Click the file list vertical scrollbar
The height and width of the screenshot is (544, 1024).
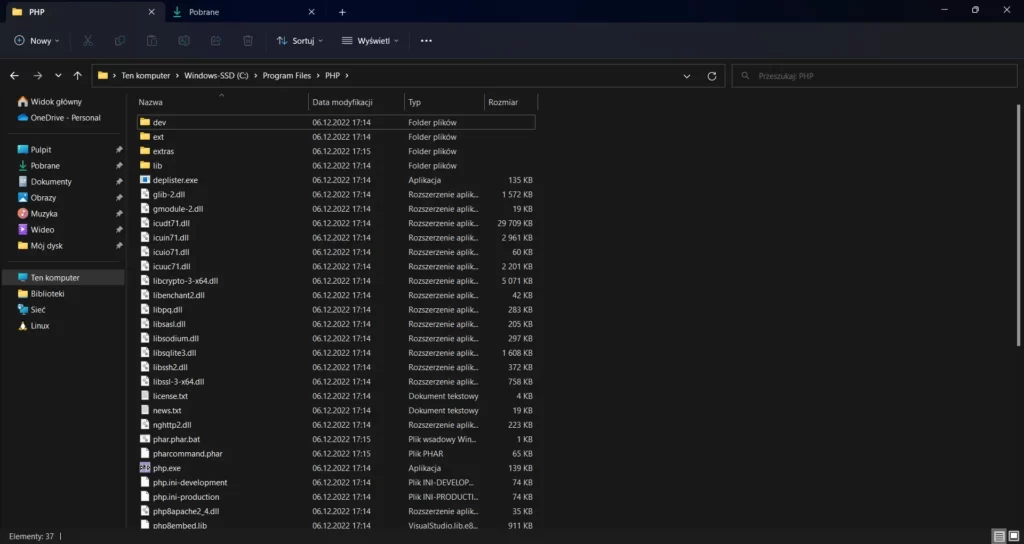pos(1019,225)
